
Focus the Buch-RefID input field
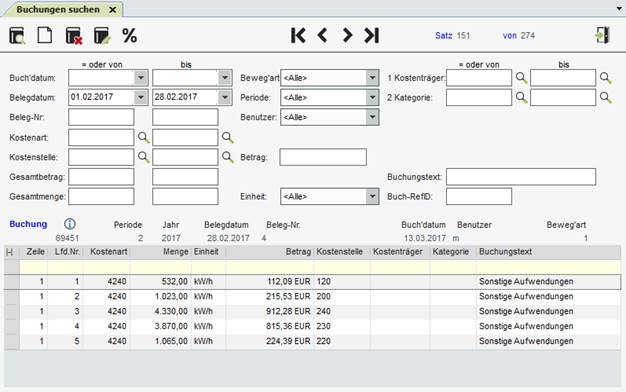[x=479, y=196]
